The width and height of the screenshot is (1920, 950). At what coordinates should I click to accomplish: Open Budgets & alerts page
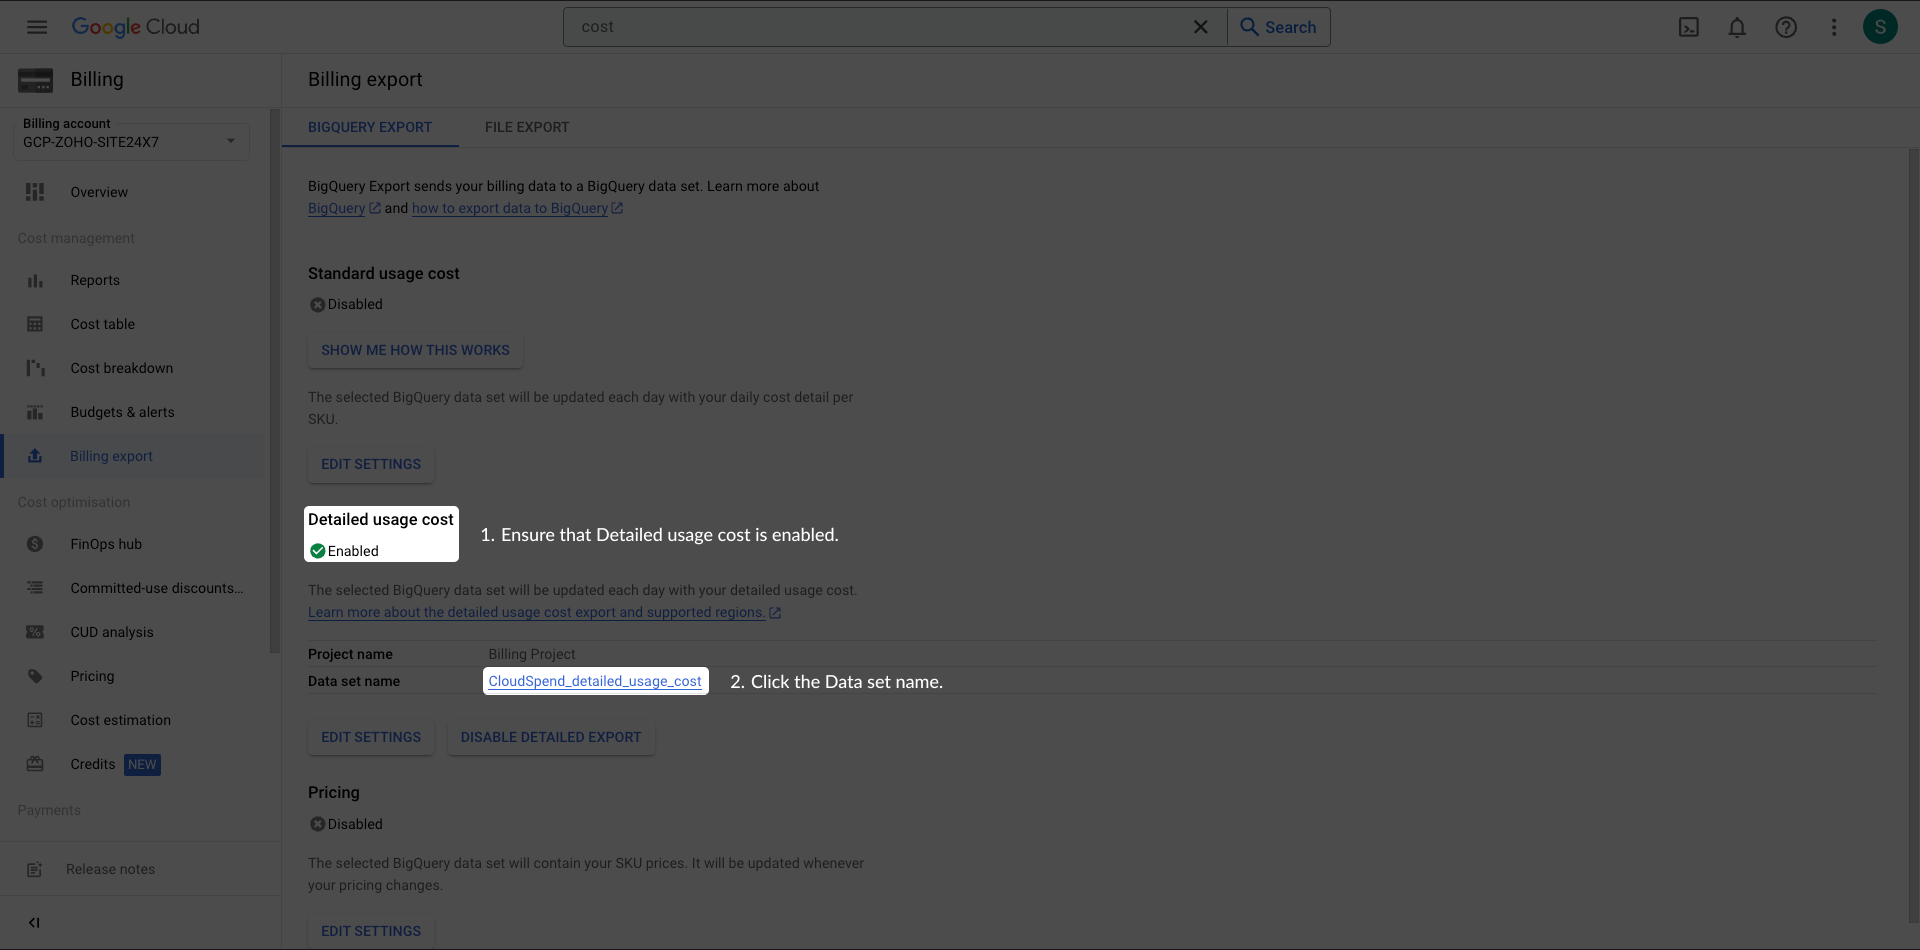coord(122,412)
